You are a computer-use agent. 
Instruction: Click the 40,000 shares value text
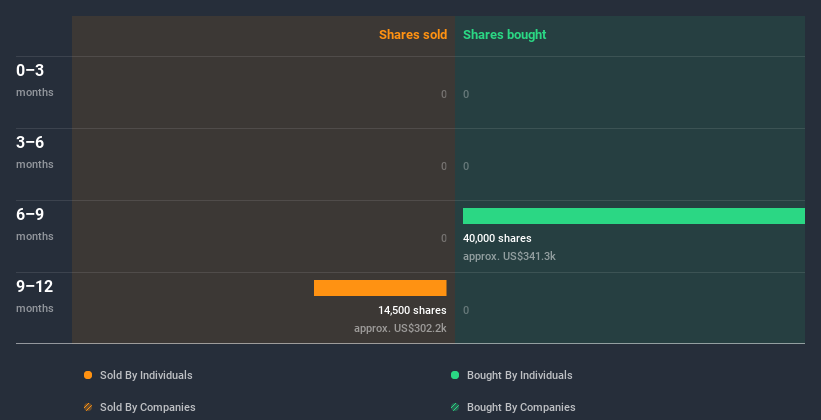tap(497, 238)
